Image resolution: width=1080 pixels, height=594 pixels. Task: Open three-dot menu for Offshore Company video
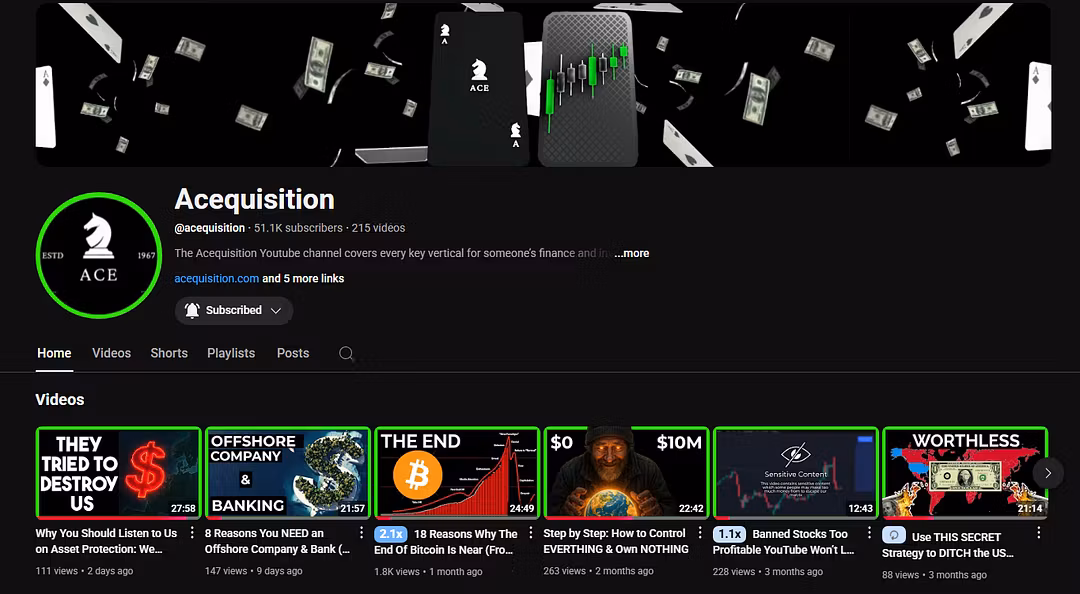point(361,533)
